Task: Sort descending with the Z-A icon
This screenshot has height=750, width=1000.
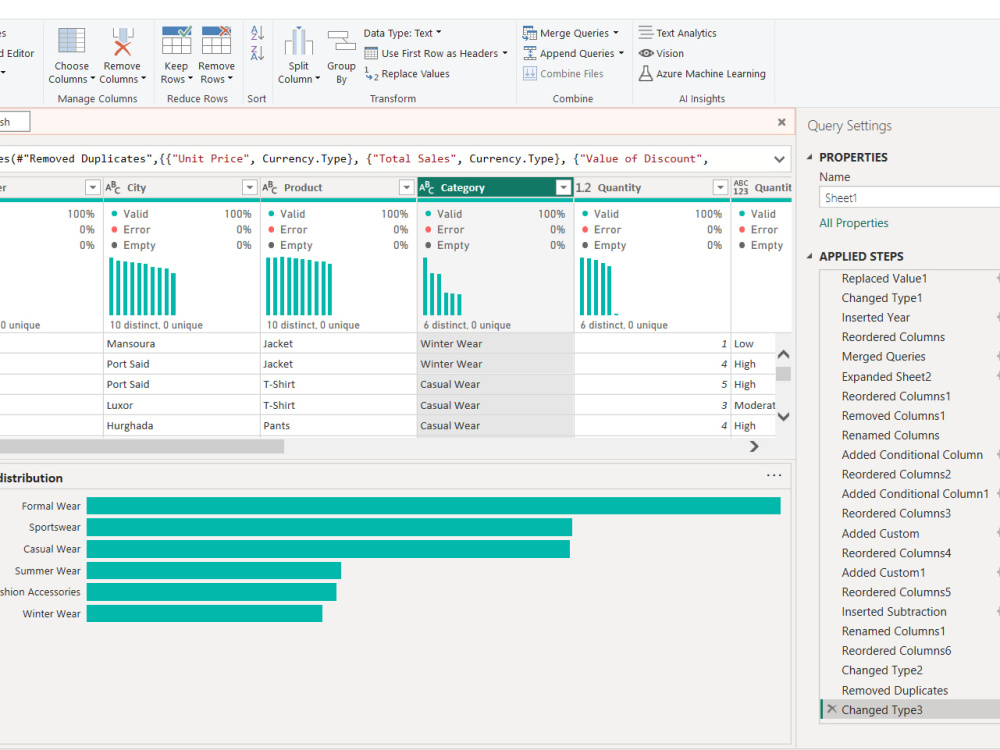Action: (257, 53)
